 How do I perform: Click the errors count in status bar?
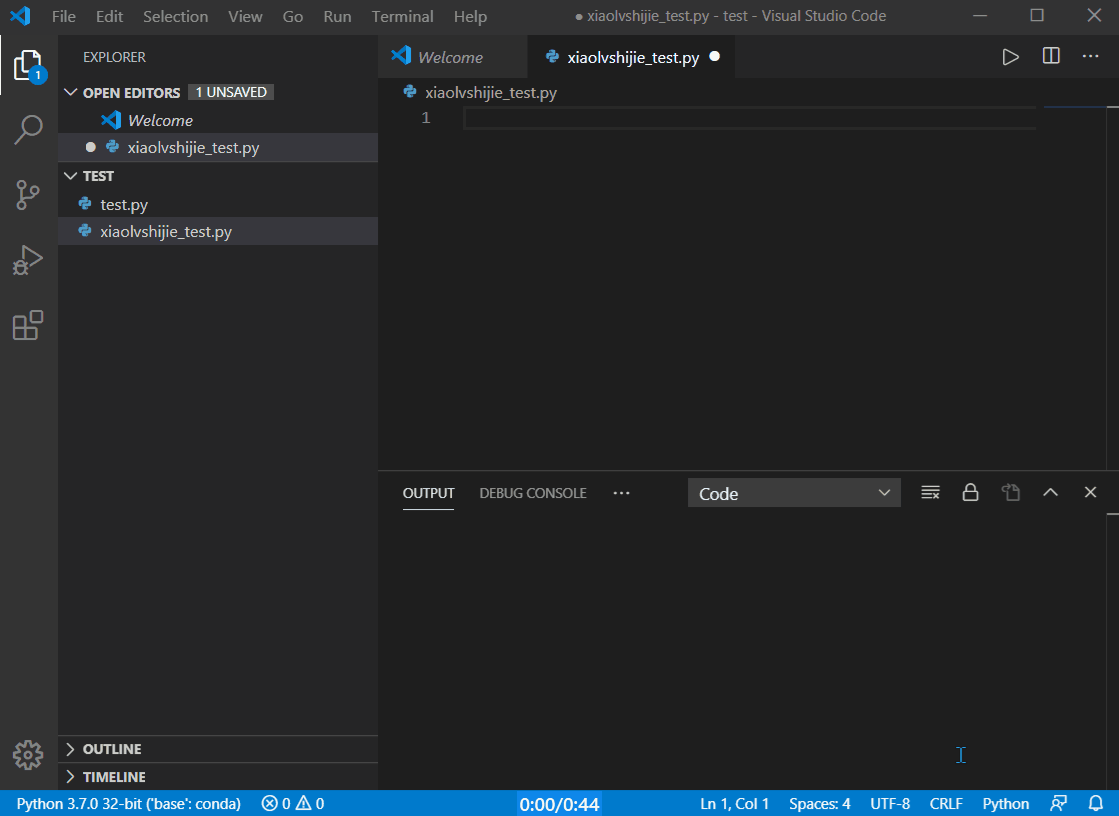(276, 804)
